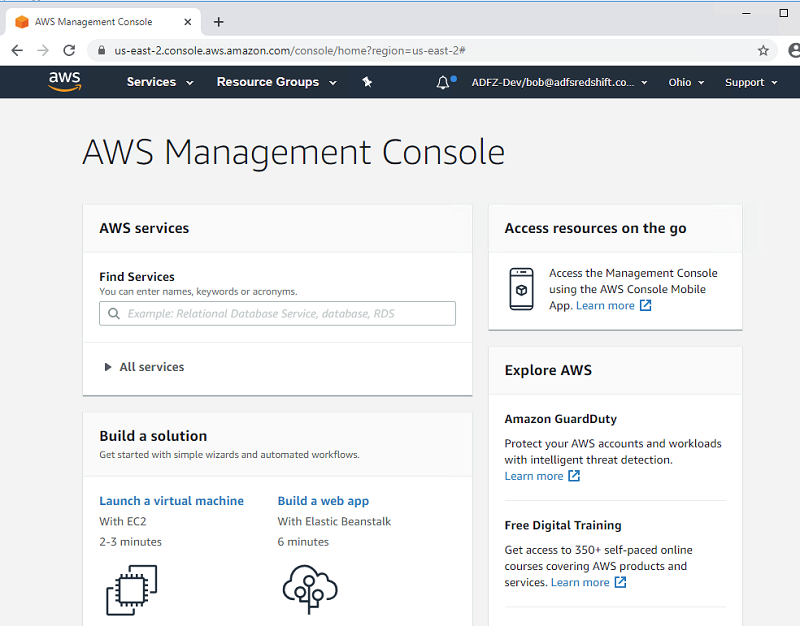Click the 'AWS services' panel heading

pyautogui.click(x=144, y=228)
